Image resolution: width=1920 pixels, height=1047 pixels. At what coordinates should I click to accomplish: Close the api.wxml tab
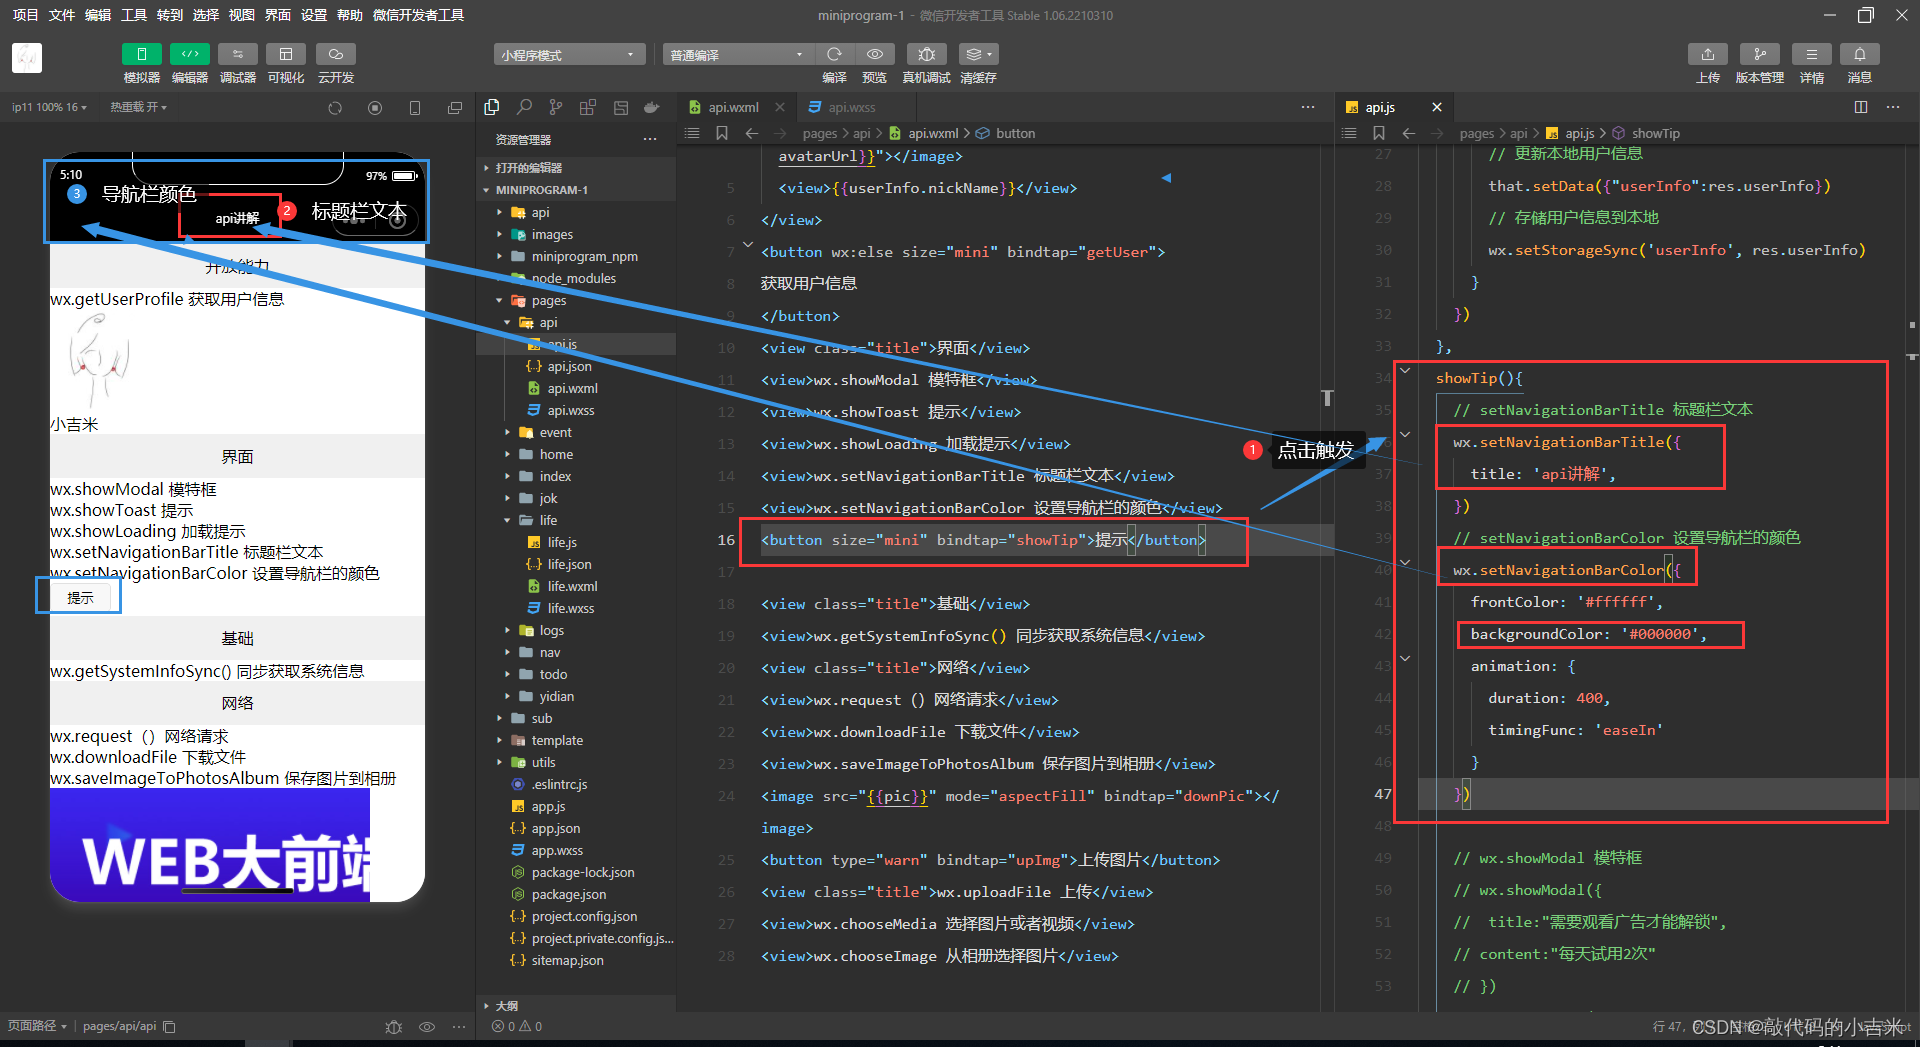tap(780, 107)
